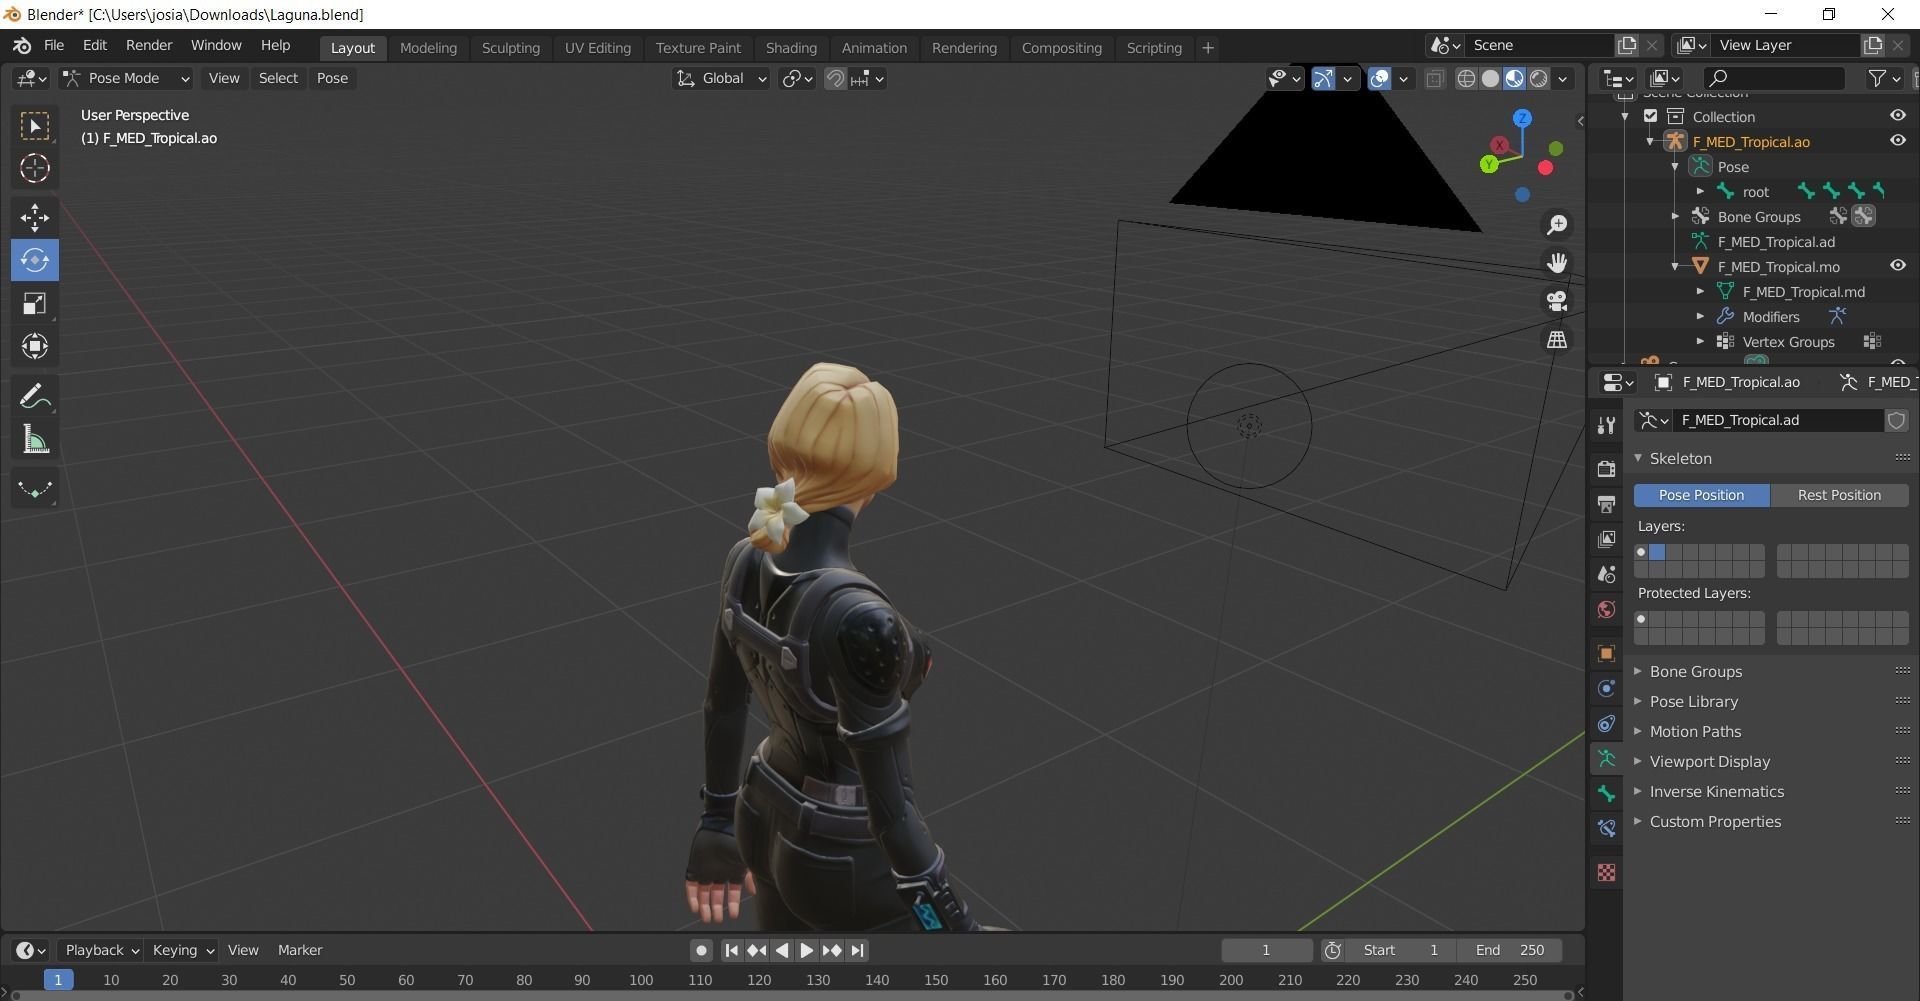Hide F_MED_Tropical.ao in the outliner
This screenshot has height=1001, width=1920.
pos(1897,141)
